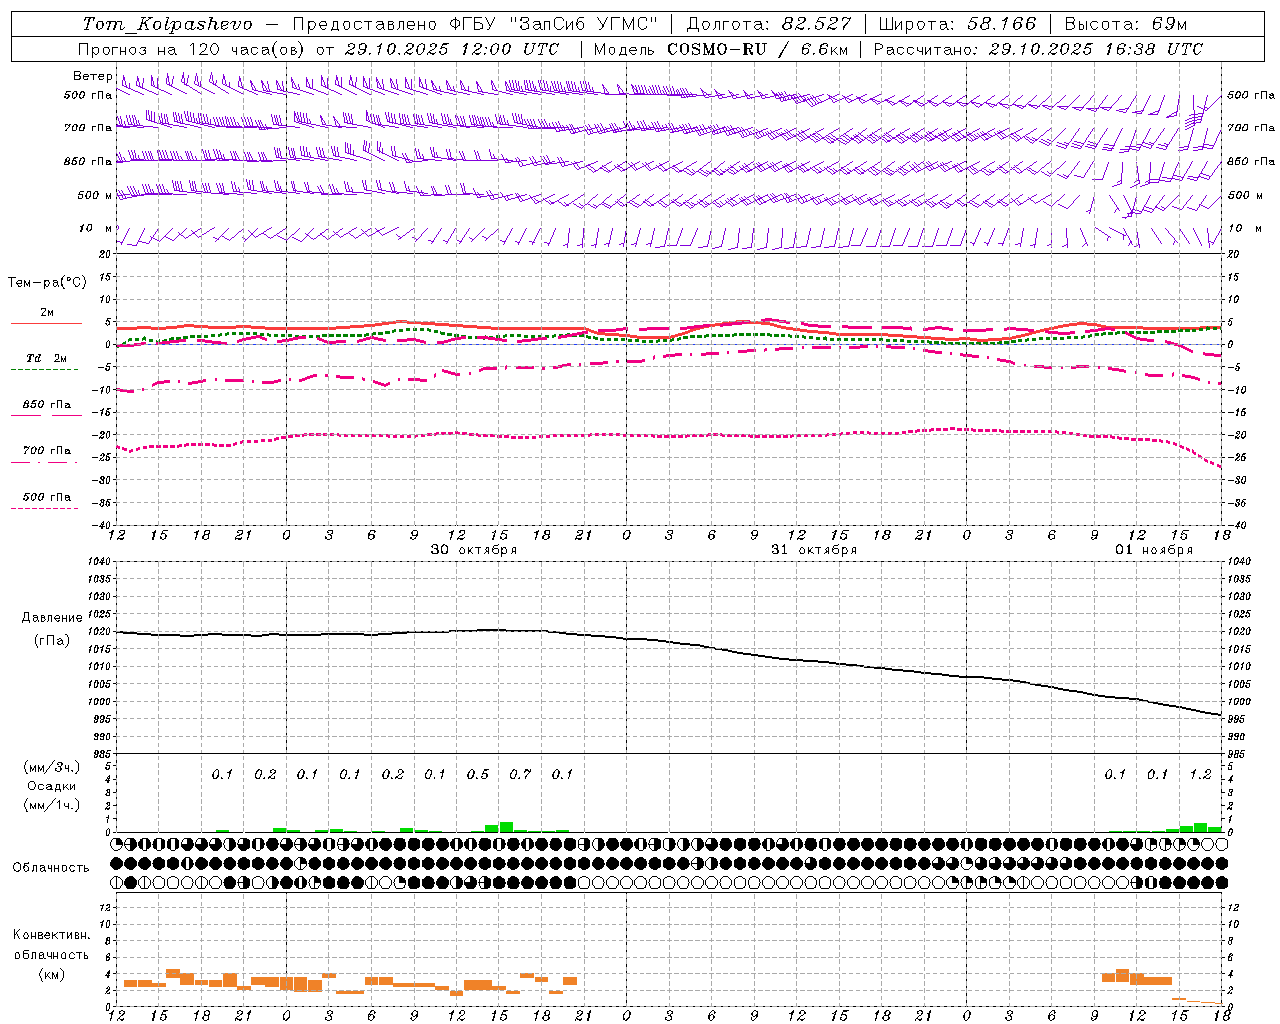Select the '2м' temperature legend entry
Screen dimensions: 1280x1024
(x=47, y=312)
